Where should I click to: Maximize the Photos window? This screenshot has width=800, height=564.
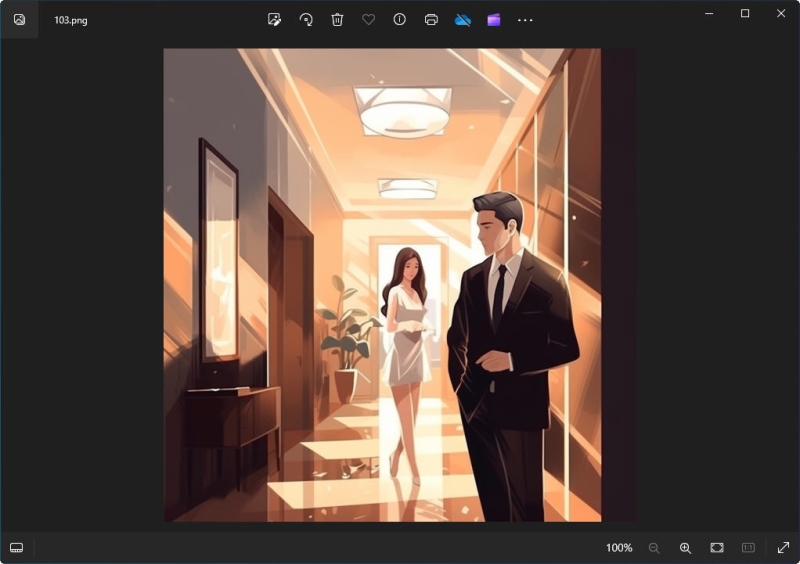pos(745,13)
